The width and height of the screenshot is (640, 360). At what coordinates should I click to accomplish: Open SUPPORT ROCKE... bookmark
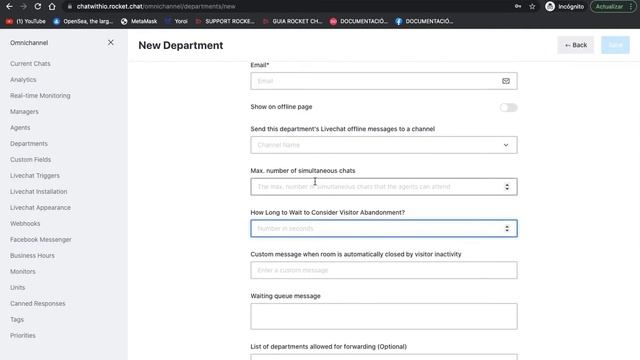[225, 21]
